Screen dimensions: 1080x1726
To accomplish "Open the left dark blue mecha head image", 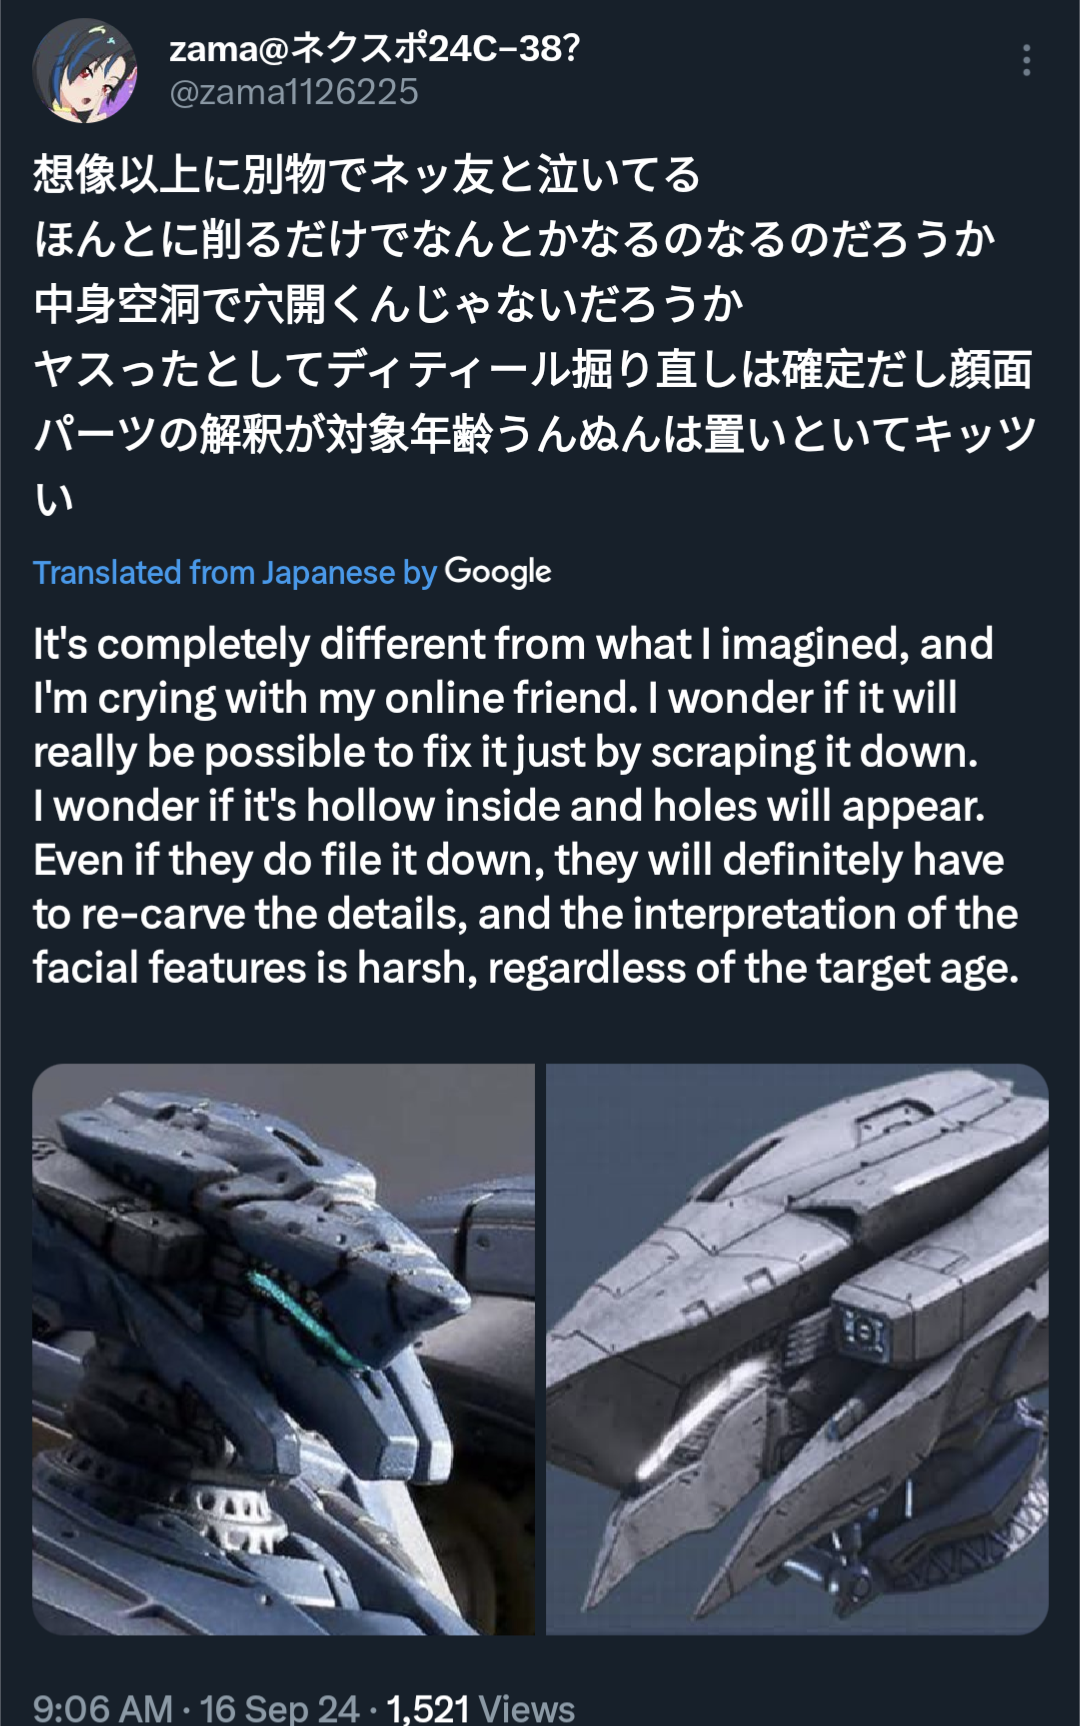I will click(x=283, y=1349).
